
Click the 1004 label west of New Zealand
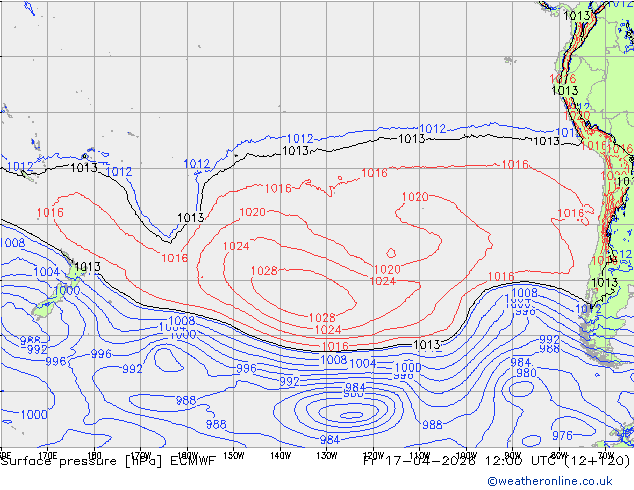click(x=46, y=272)
